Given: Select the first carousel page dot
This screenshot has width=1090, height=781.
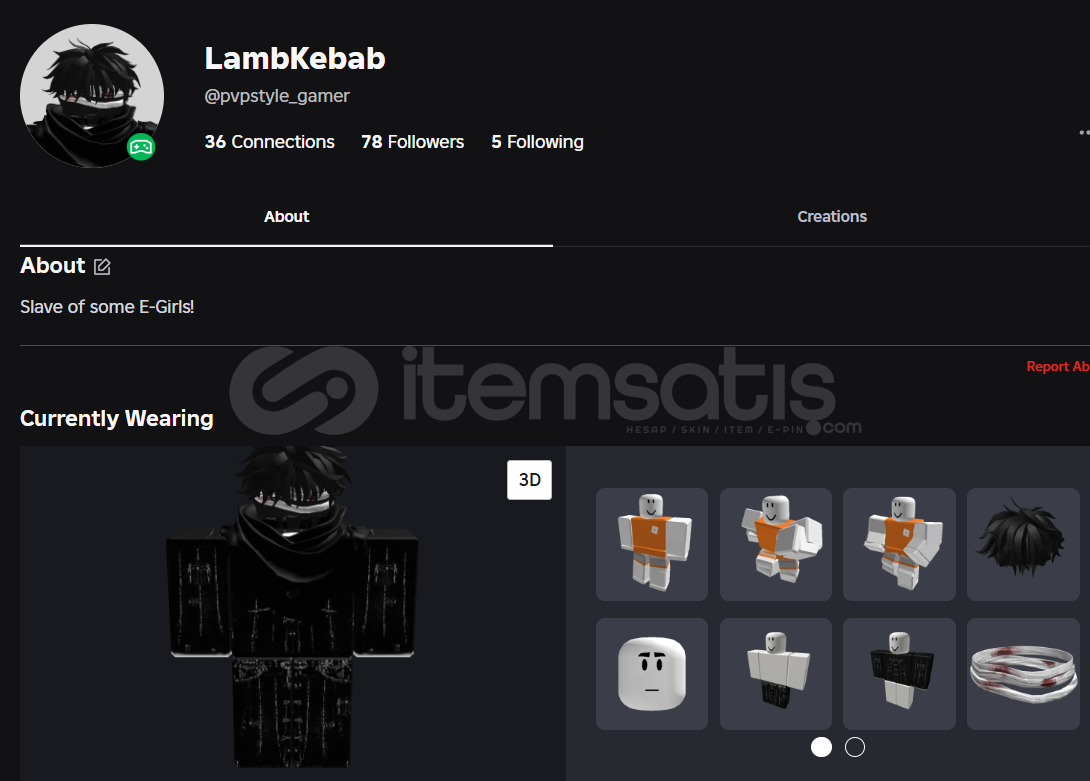Looking at the screenshot, I should (x=821, y=747).
